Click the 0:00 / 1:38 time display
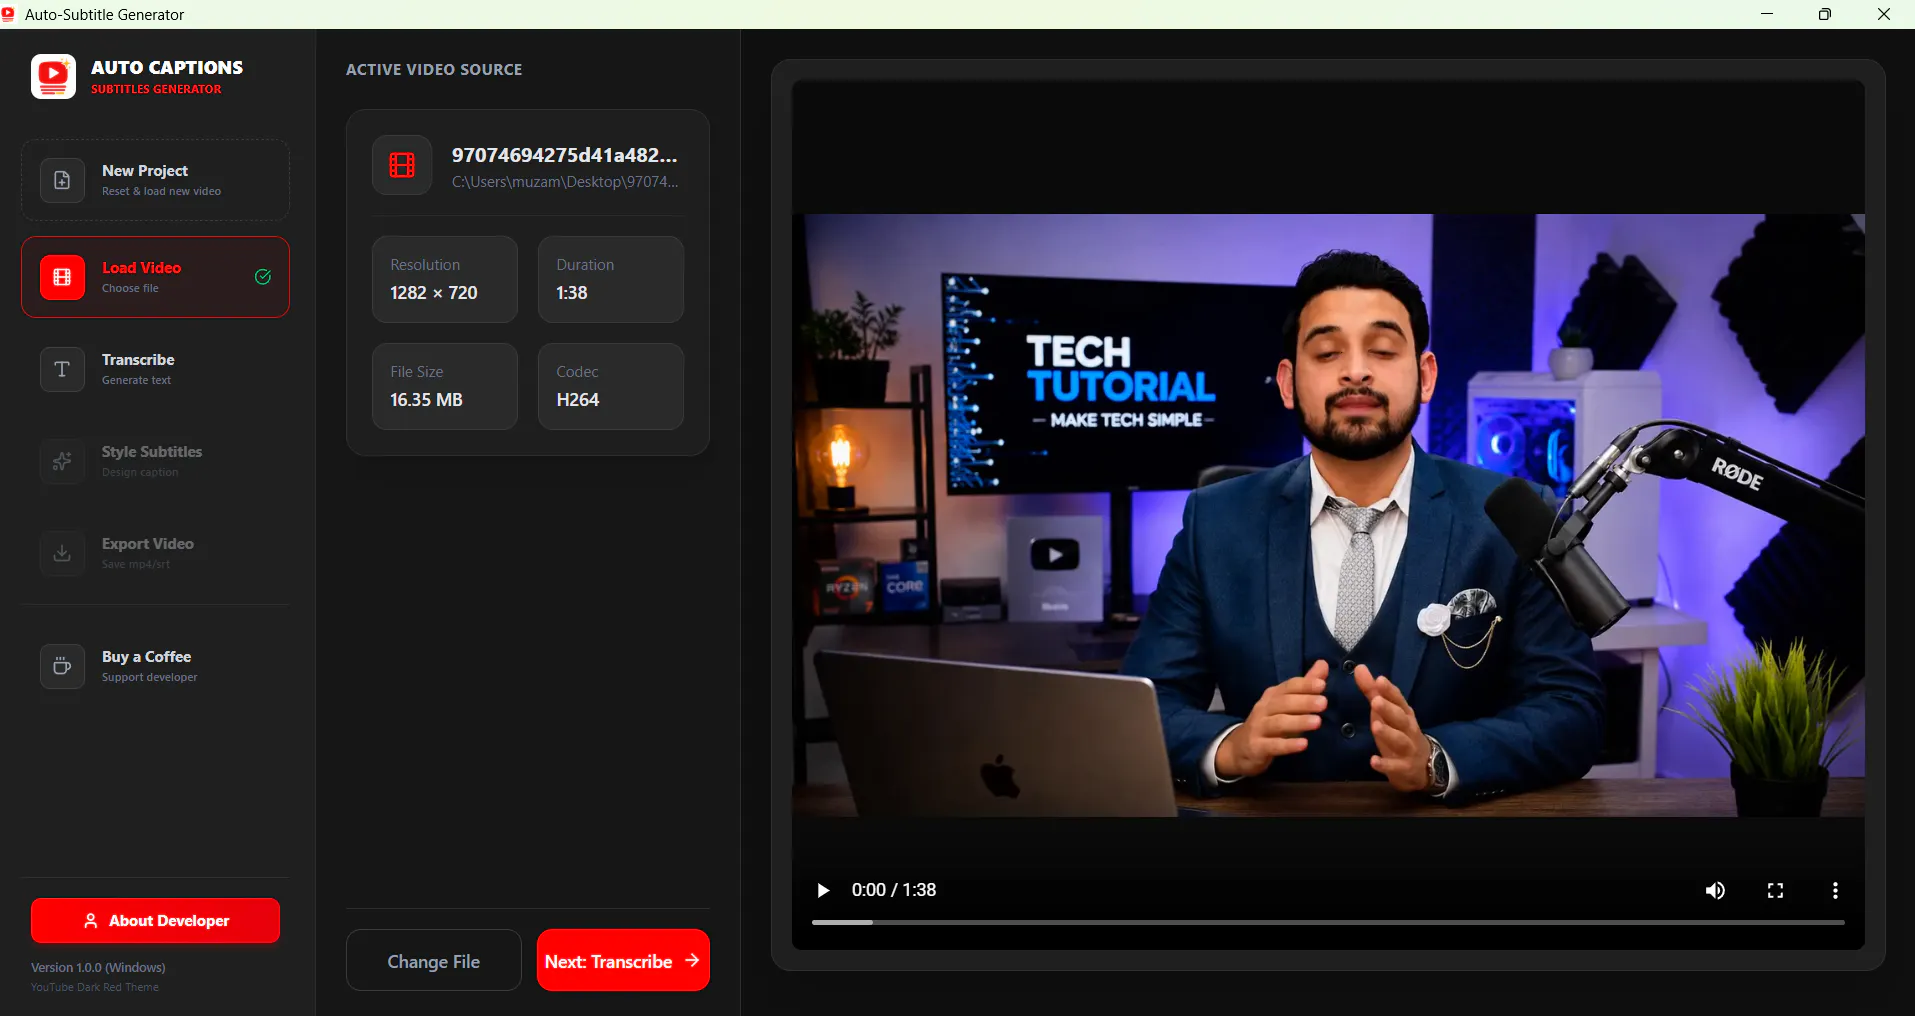Viewport: 1915px width, 1016px height. click(x=894, y=890)
